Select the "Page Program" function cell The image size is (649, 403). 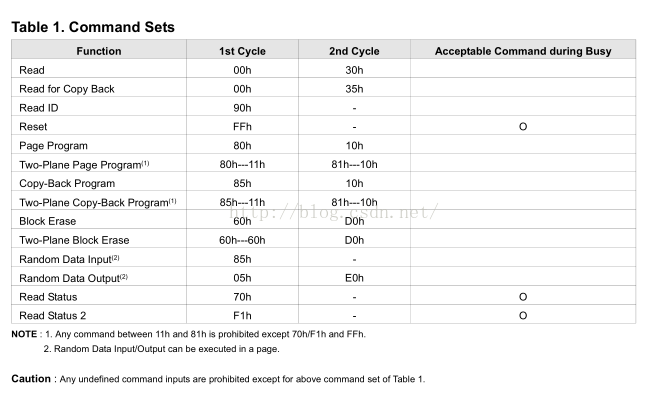pyautogui.click(x=52, y=146)
